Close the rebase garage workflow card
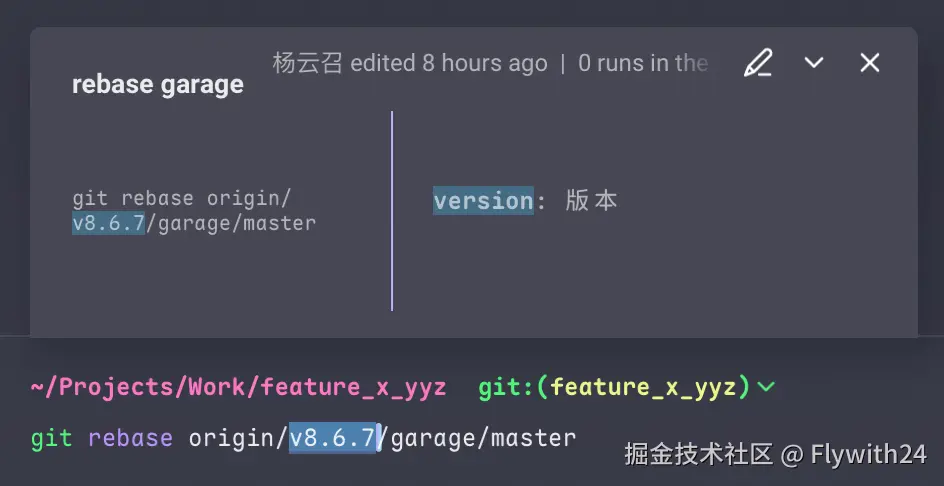 [x=870, y=63]
